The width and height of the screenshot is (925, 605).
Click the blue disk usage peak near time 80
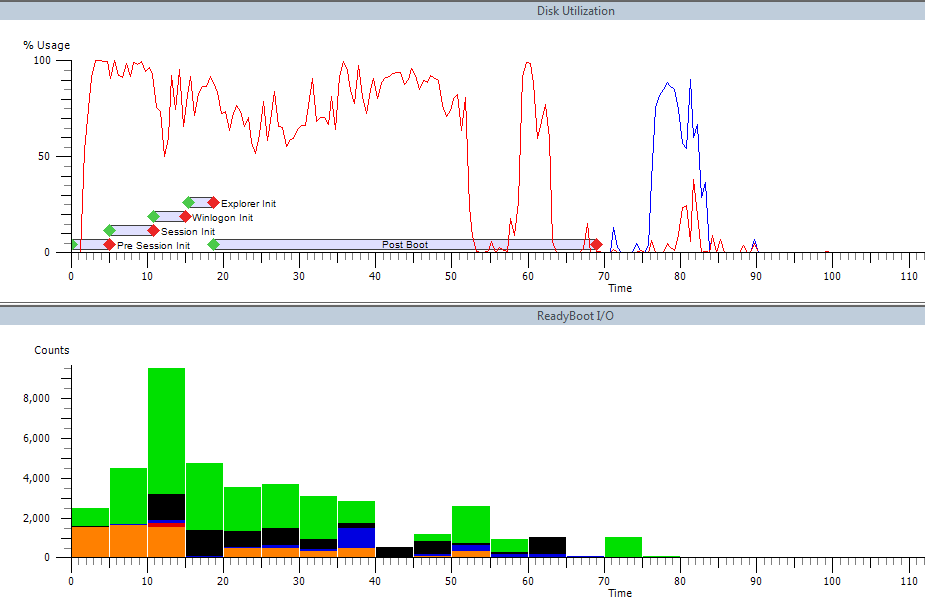[x=669, y=86]
